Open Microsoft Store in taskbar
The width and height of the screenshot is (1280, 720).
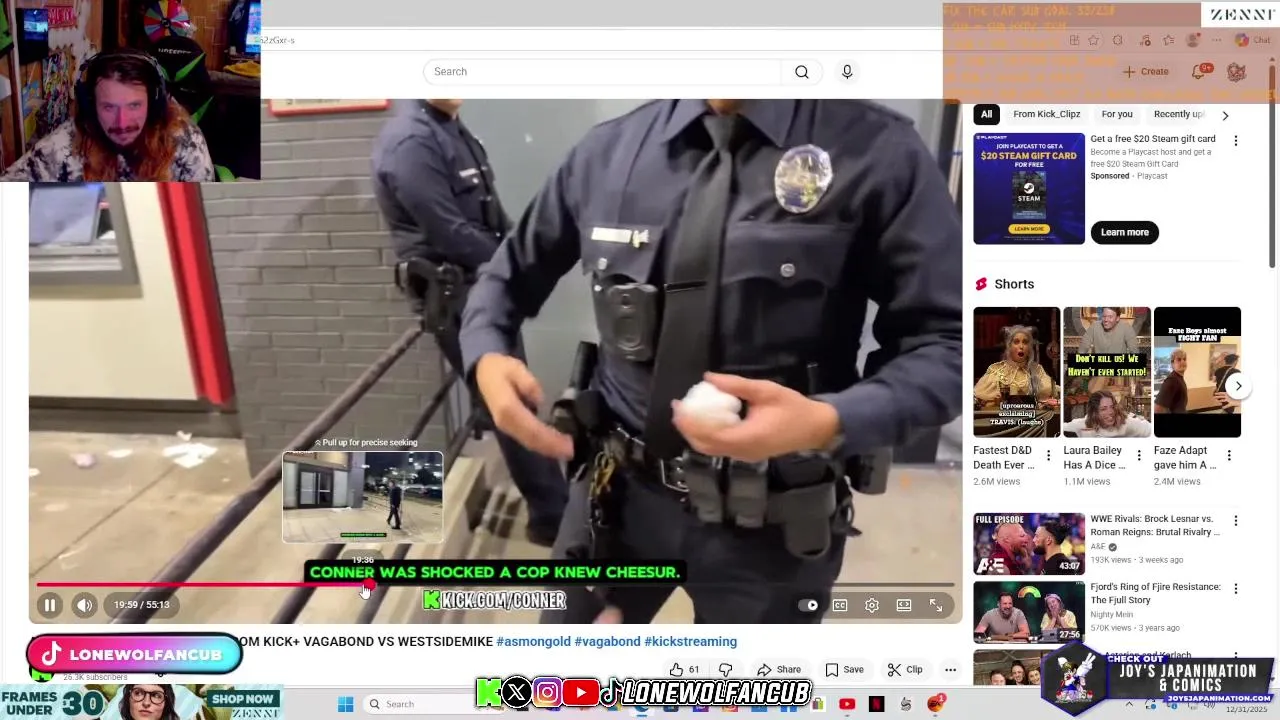click(x=818, y=704)
